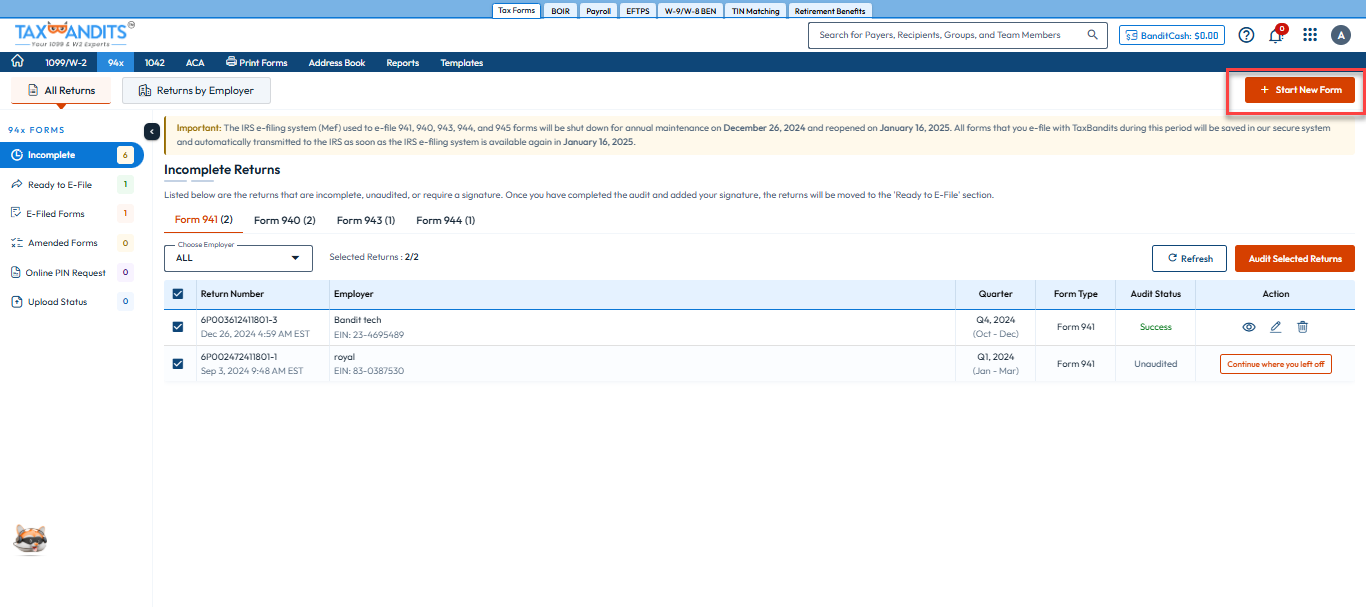Select Incomplete in the sidebar
The image size is (1366, 607).
71,155
